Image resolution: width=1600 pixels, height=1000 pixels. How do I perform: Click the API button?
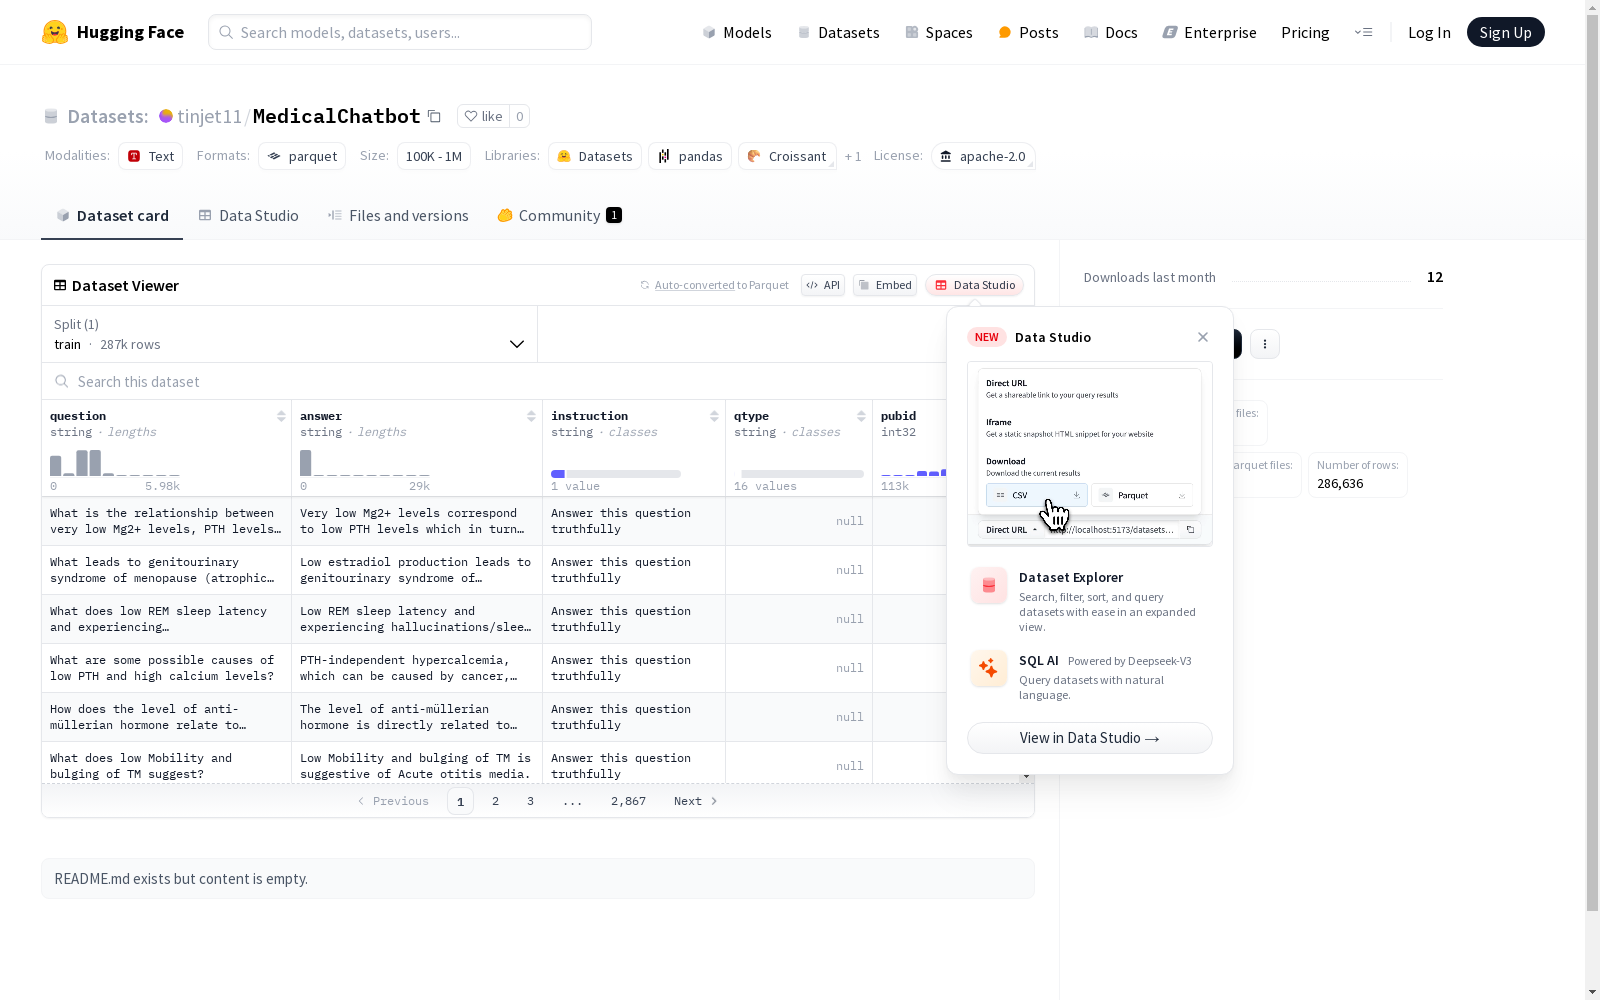[x=823, y=285]
